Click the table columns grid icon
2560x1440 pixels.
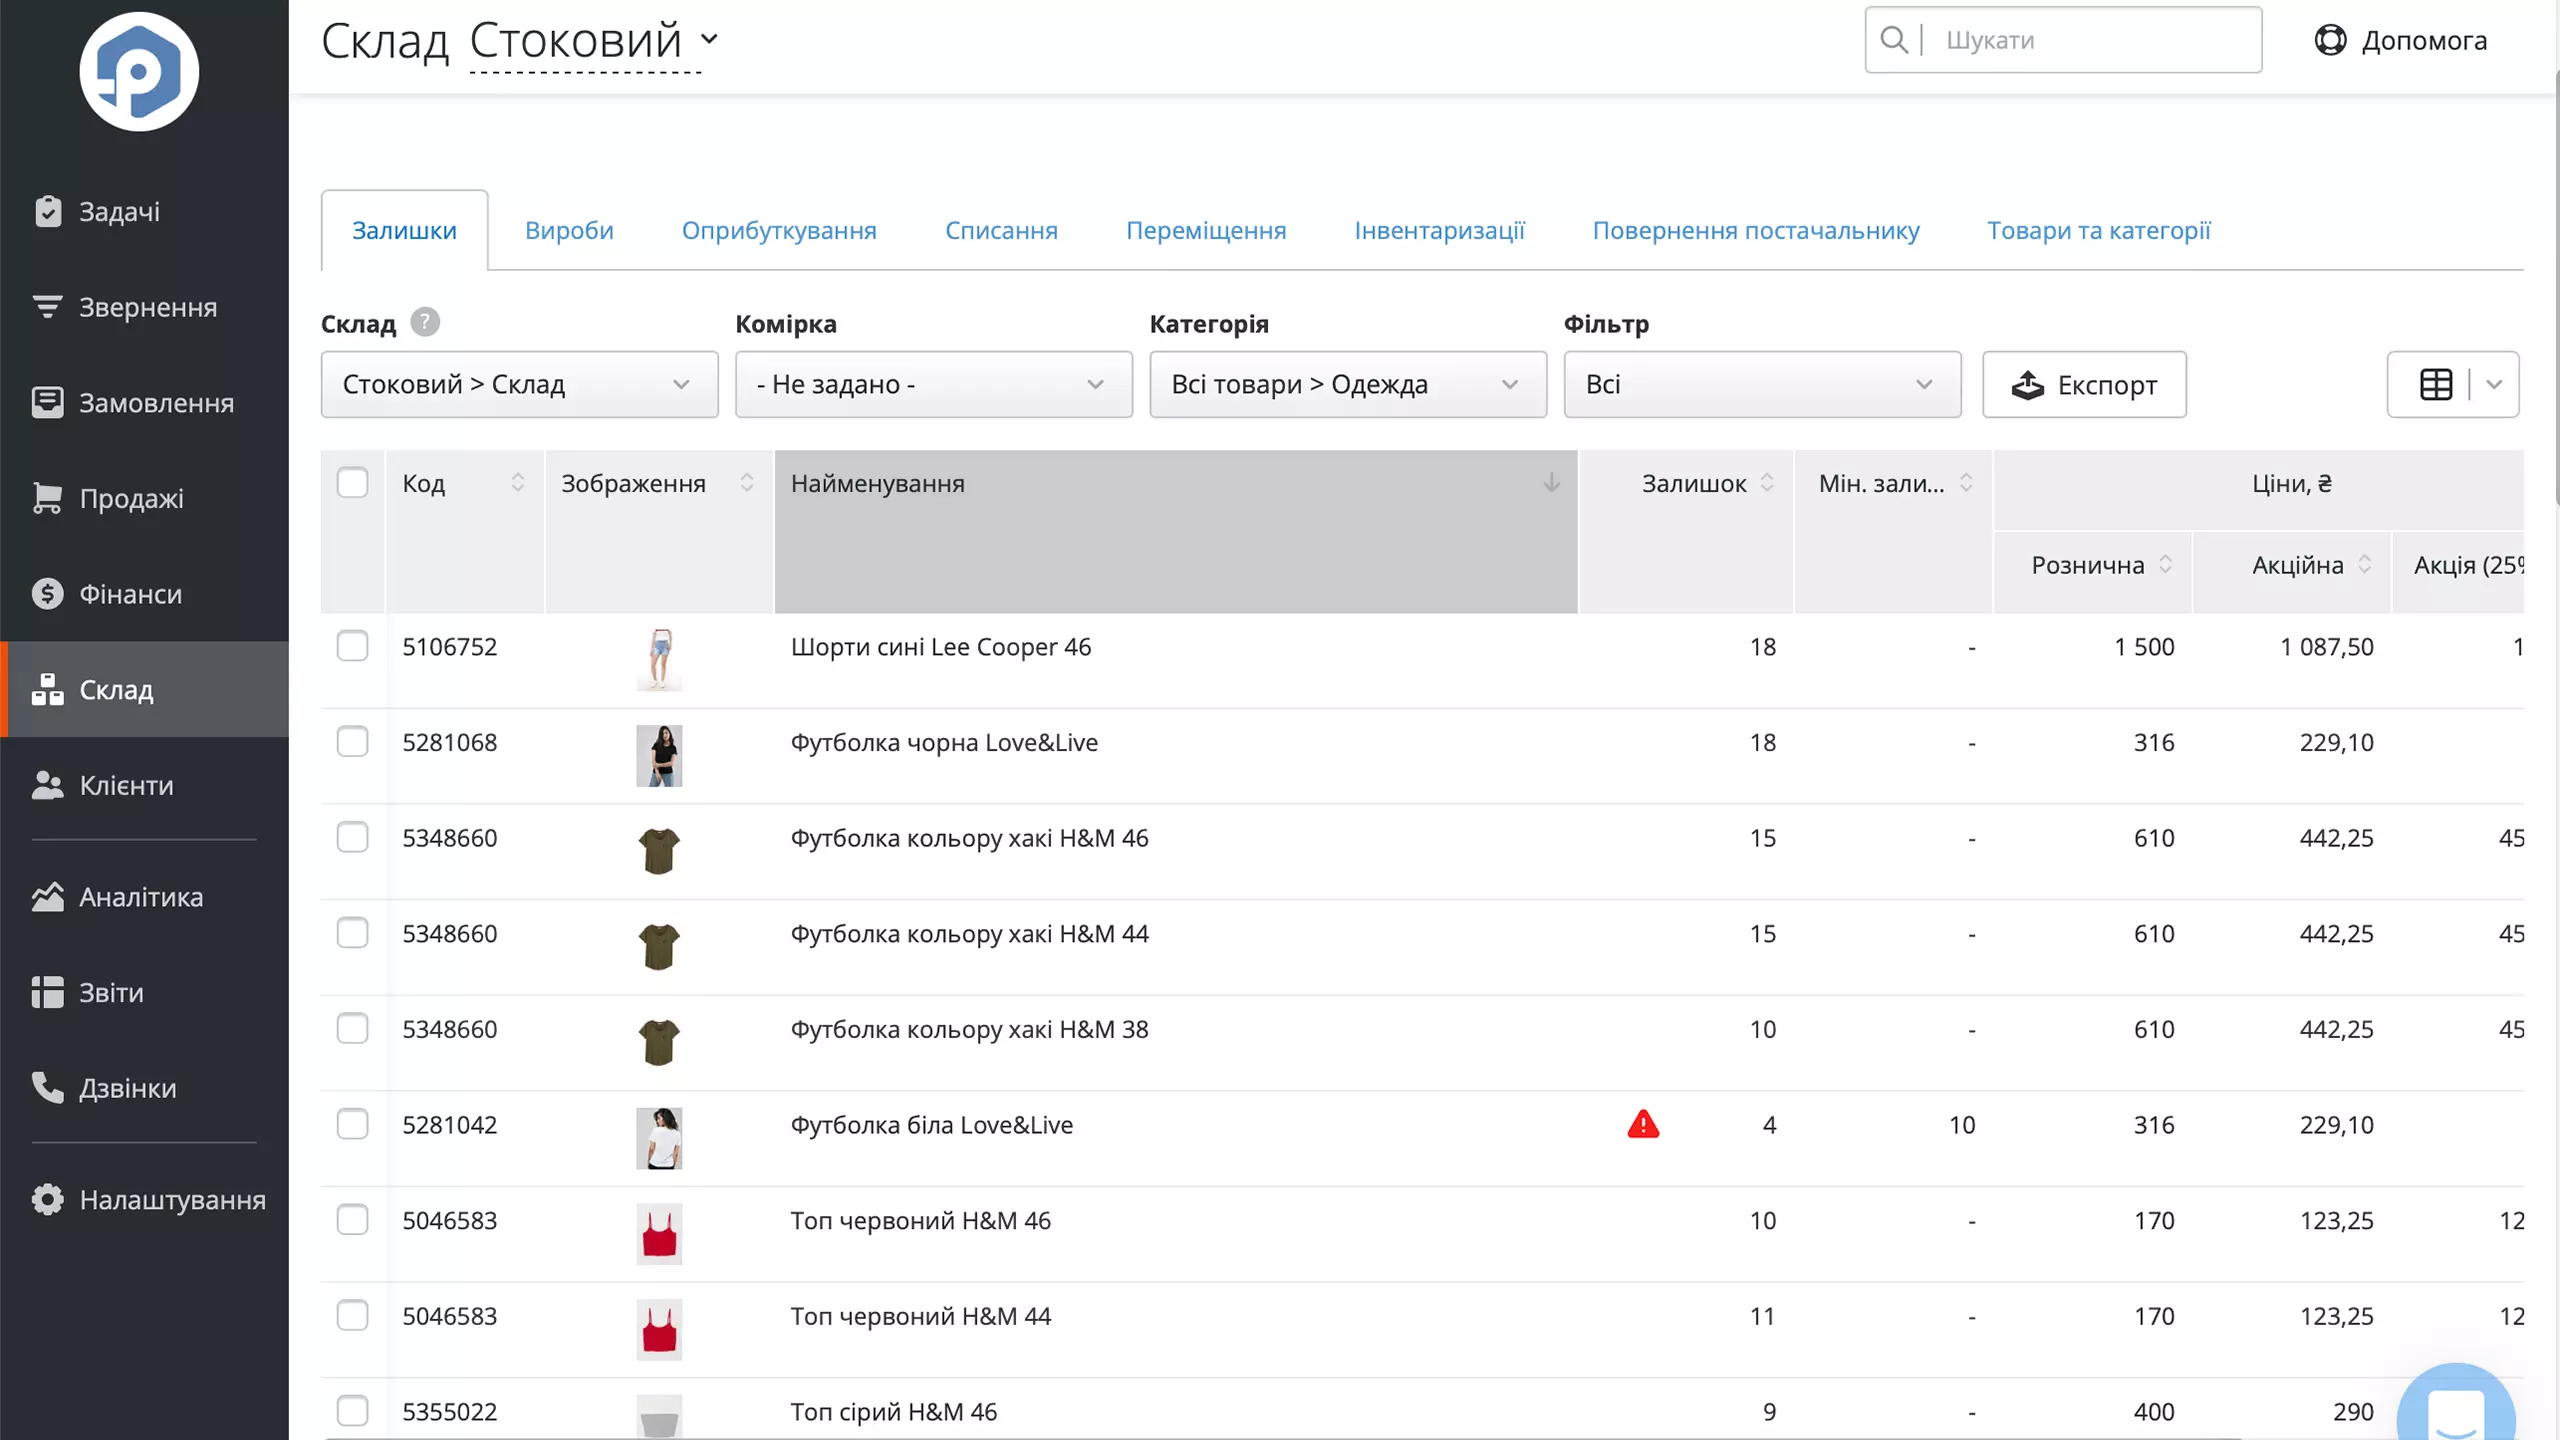[x=2436, y=384]
